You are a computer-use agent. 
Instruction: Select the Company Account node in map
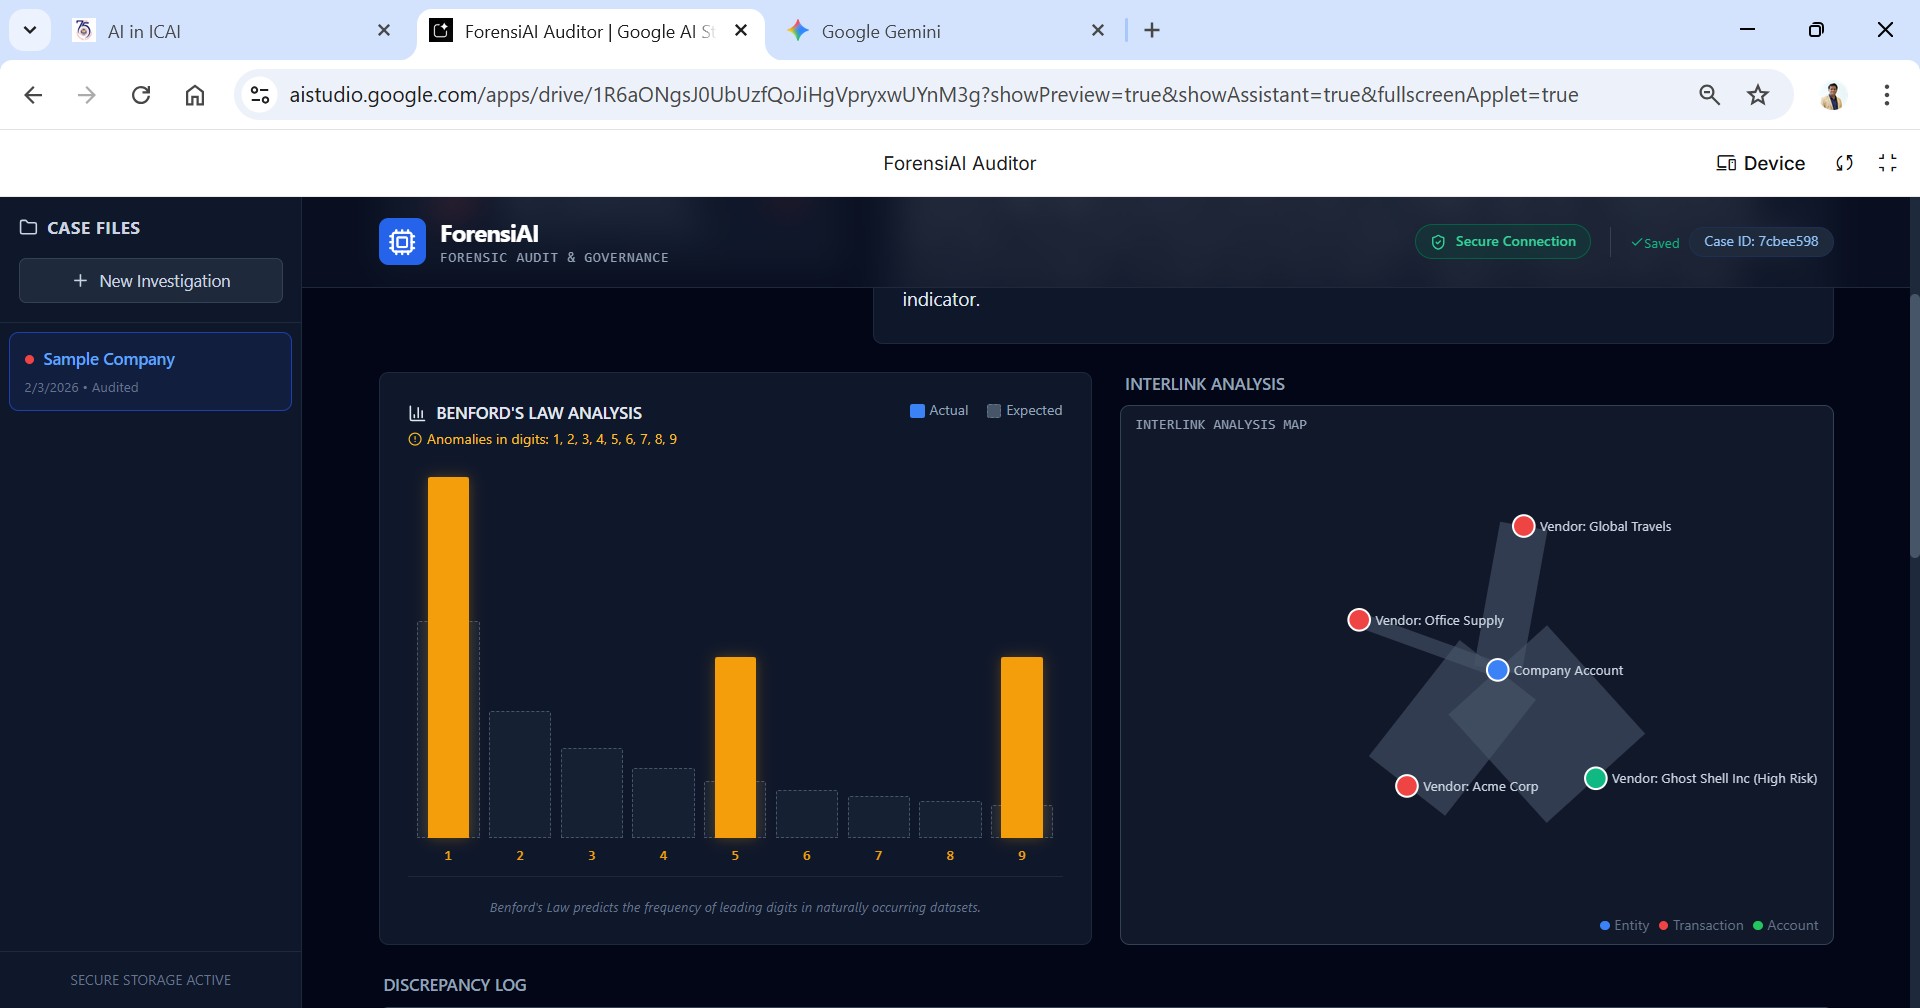(1497, 670)
